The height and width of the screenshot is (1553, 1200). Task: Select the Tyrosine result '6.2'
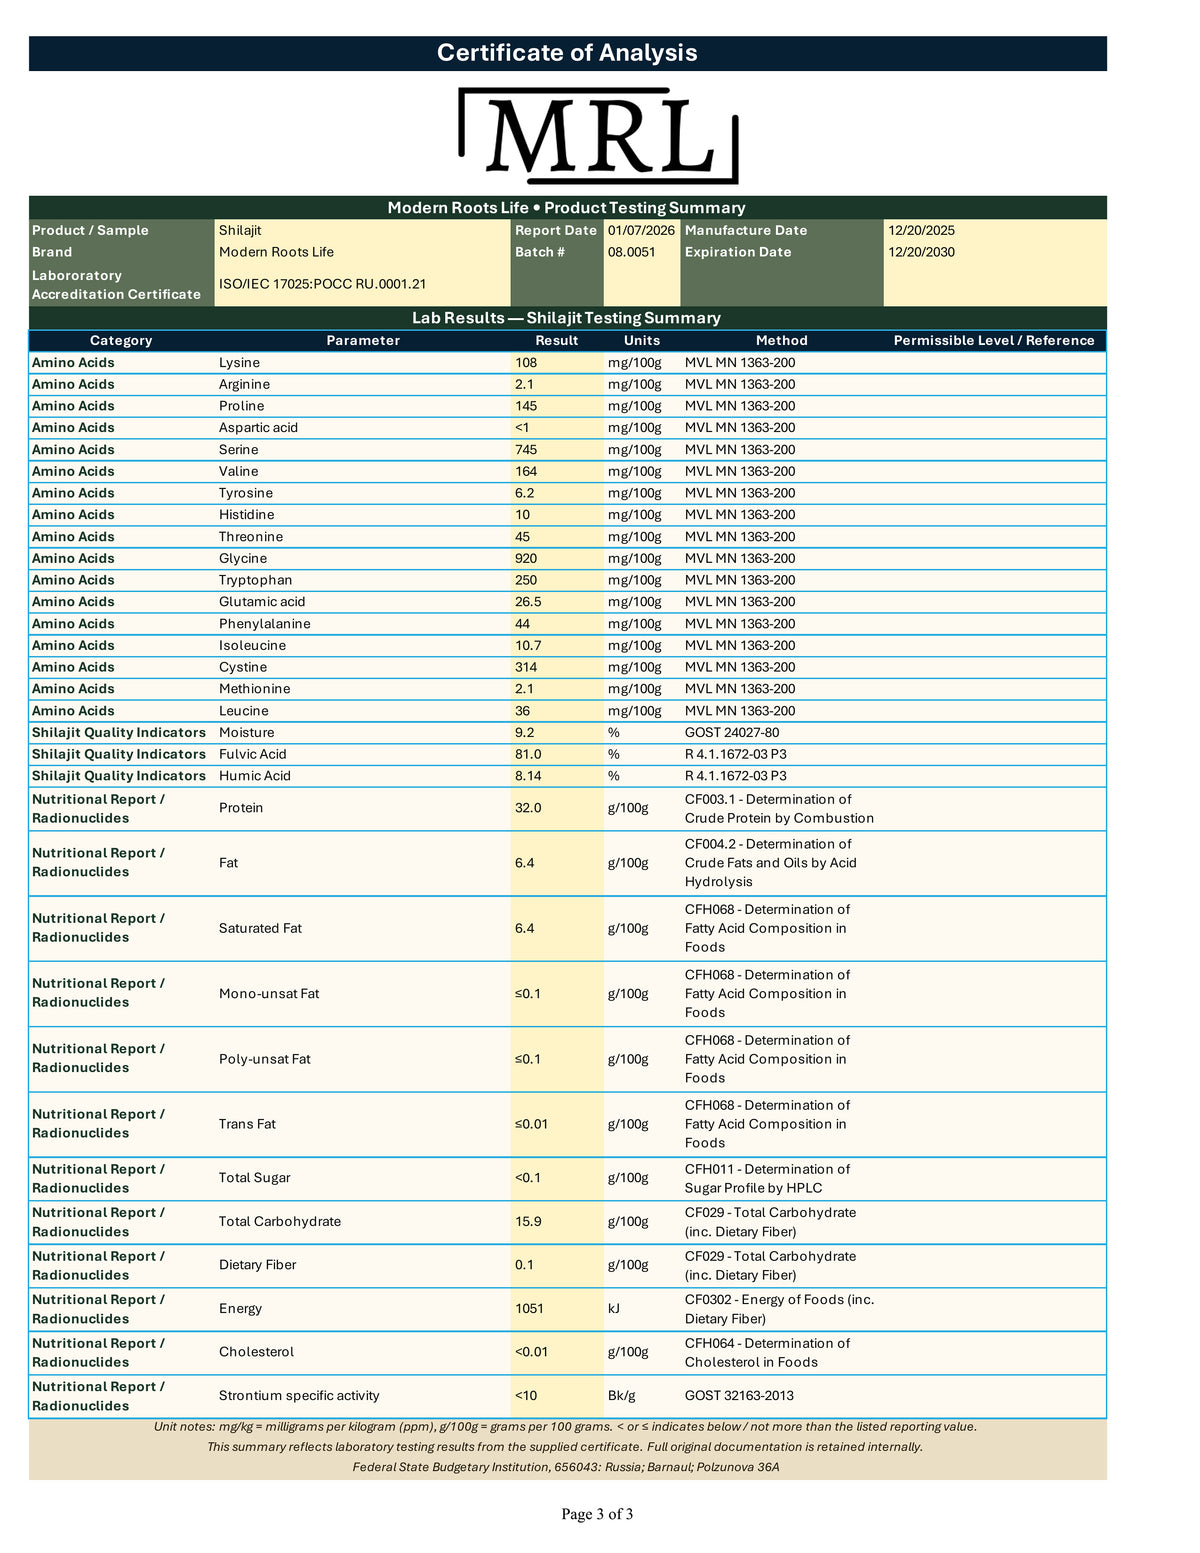pyautogui.click(x=524, y=493)
